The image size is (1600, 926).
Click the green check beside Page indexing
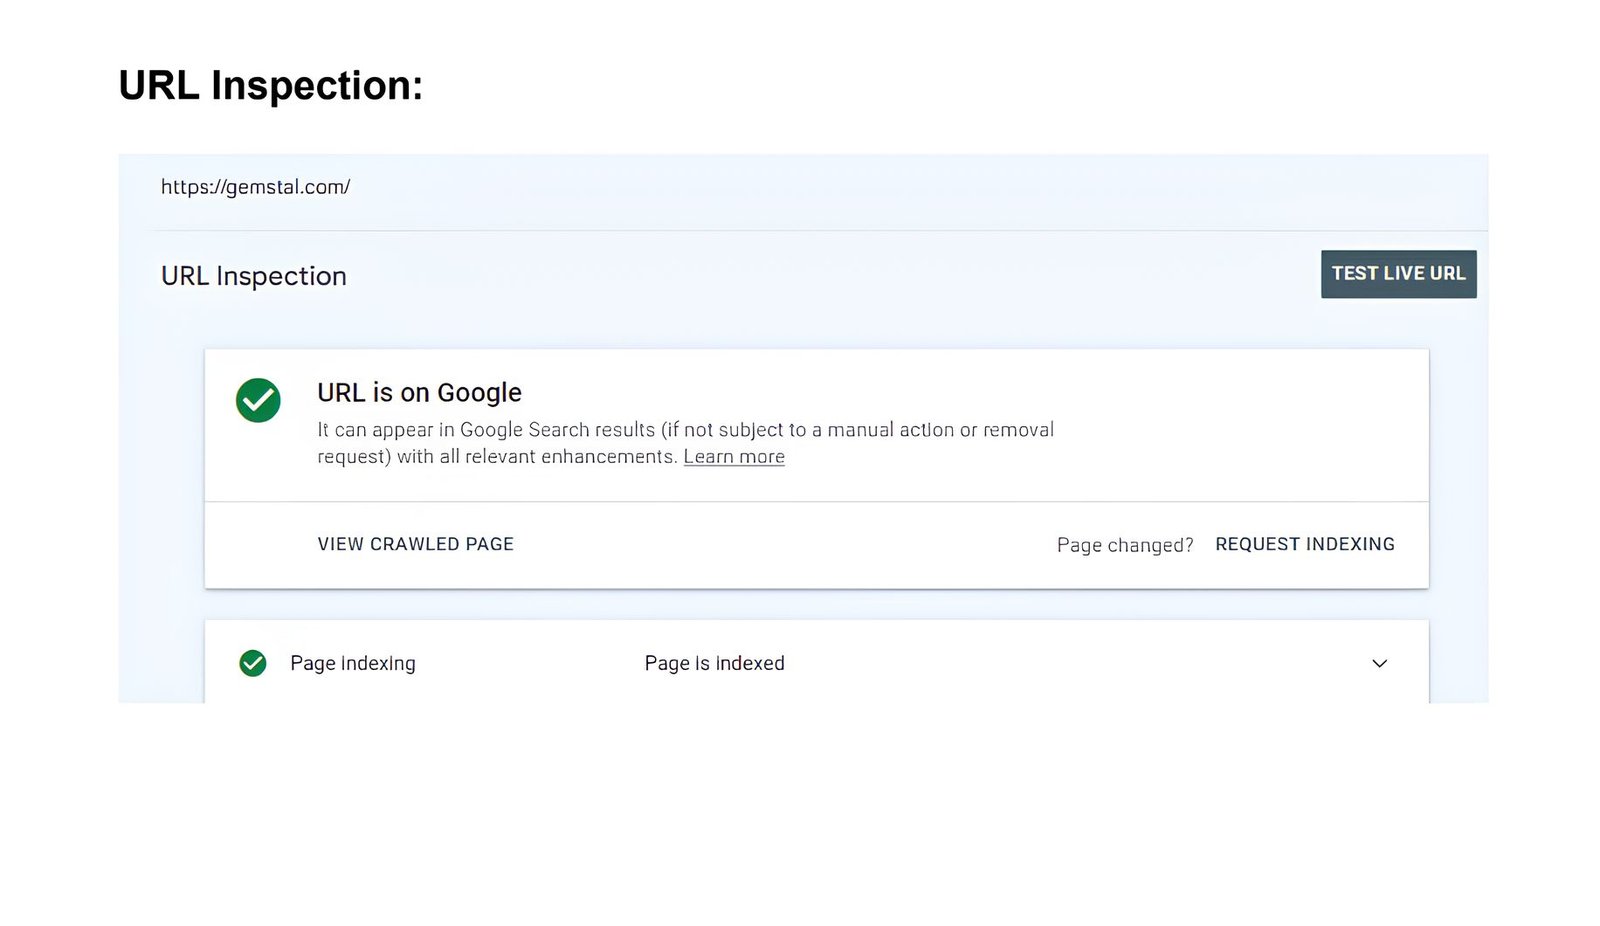click(x=253, y=663)
